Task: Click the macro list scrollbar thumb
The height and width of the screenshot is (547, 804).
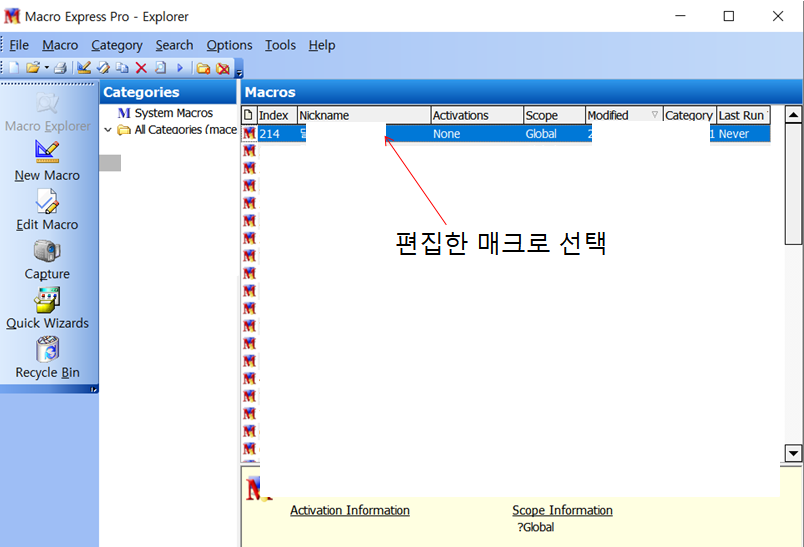Action: (793, 184)
